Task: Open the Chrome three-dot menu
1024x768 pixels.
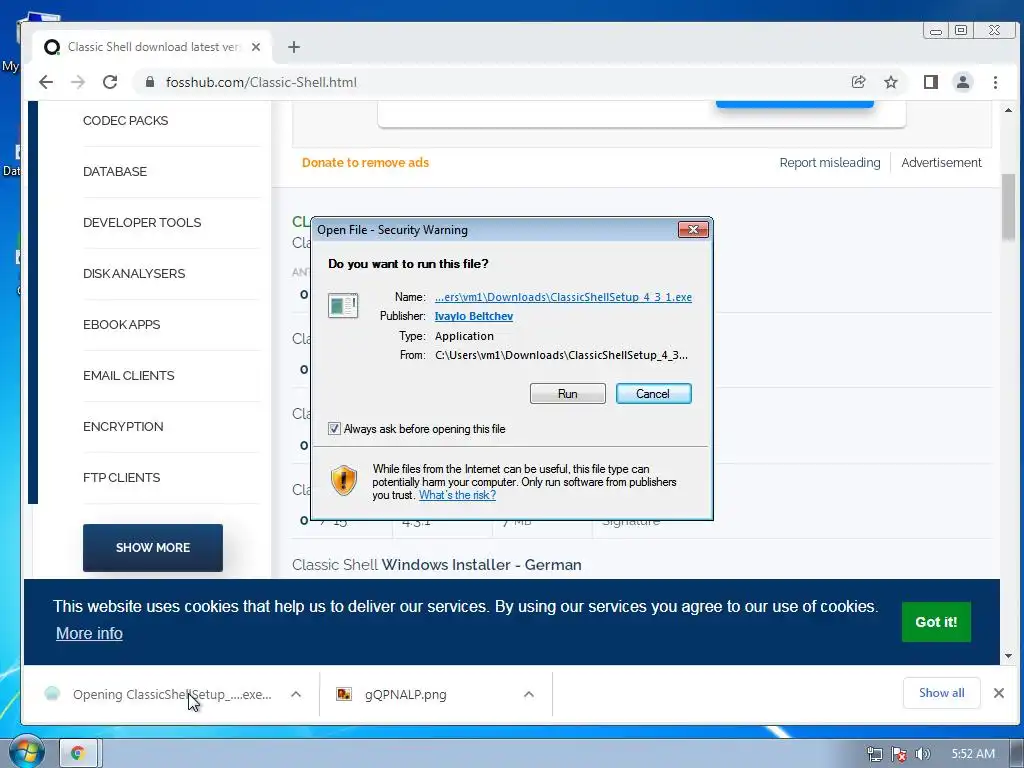Action: 995,82
